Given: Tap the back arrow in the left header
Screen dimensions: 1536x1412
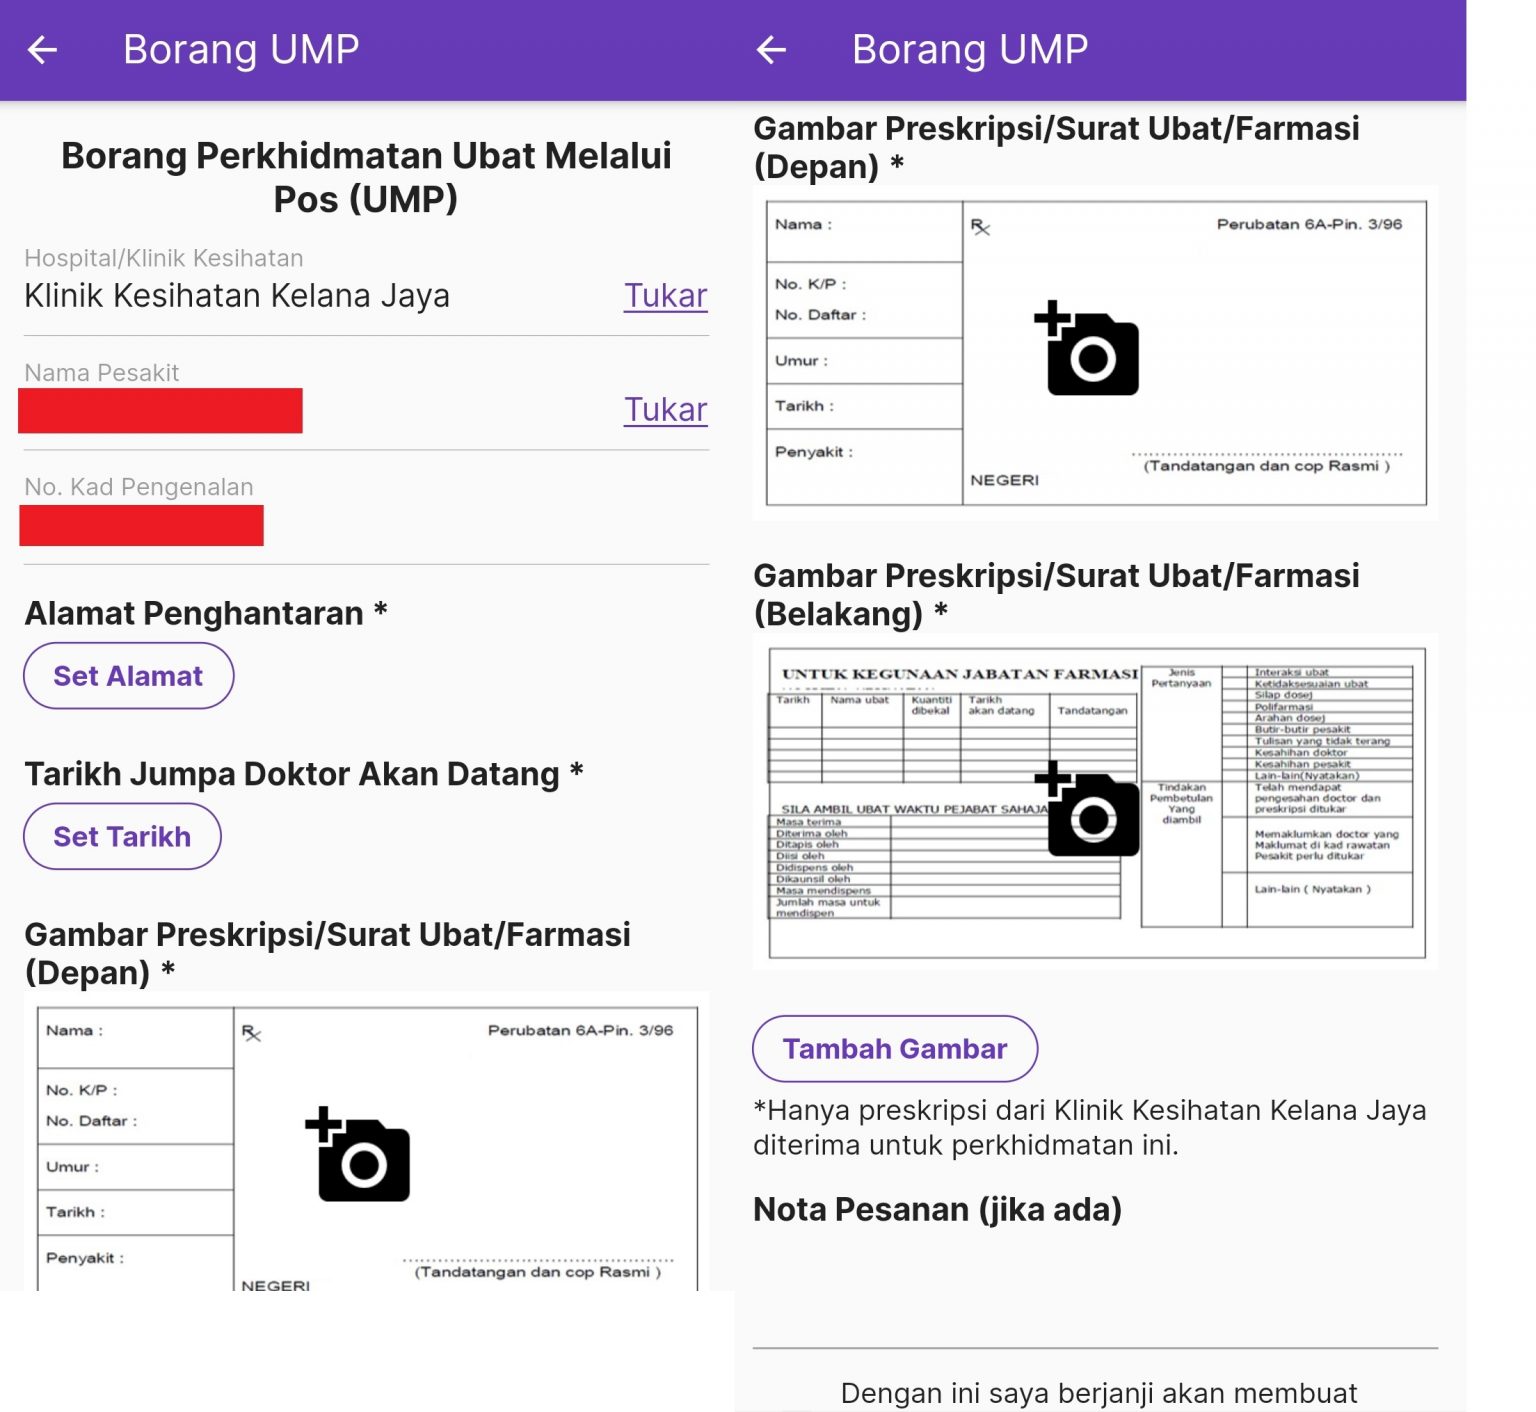Looking at the screenshot, I should point(42,50).
